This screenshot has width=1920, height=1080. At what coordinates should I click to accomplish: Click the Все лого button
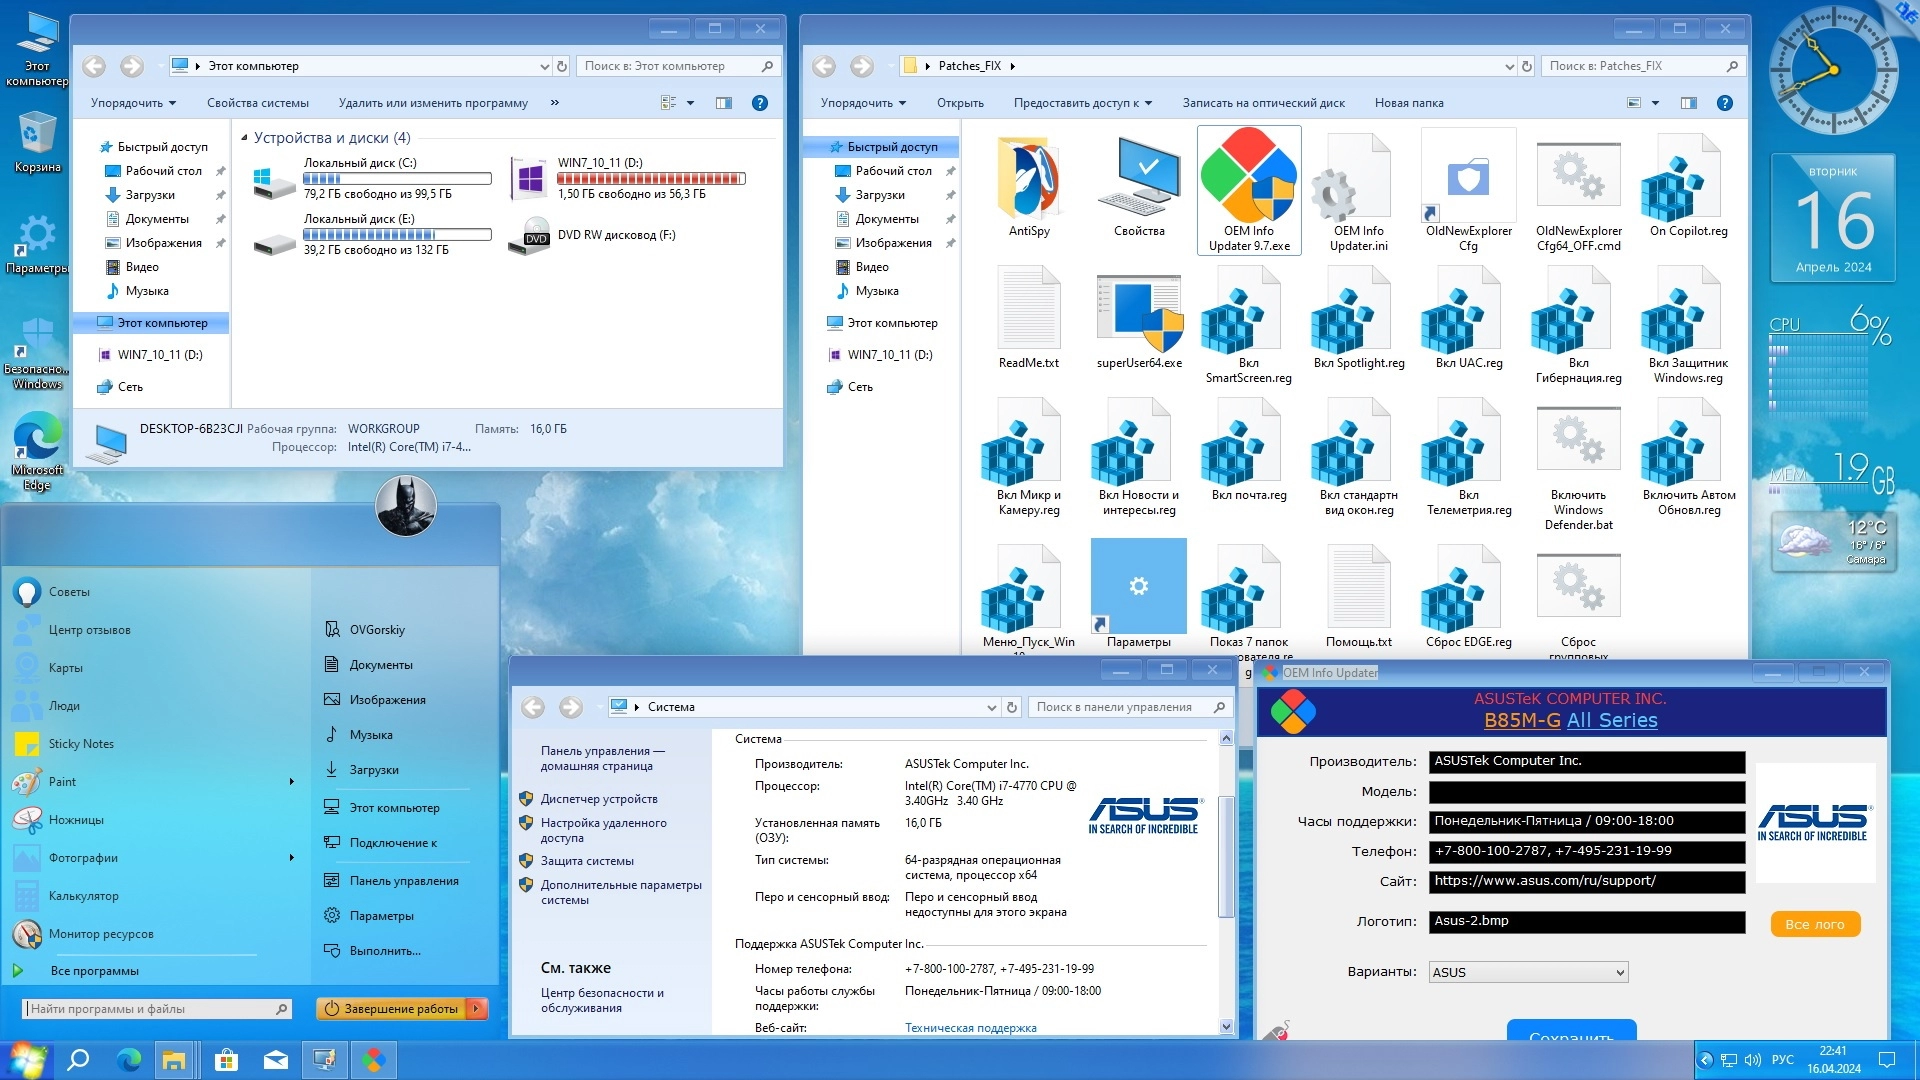click(x=1814, y=924)
